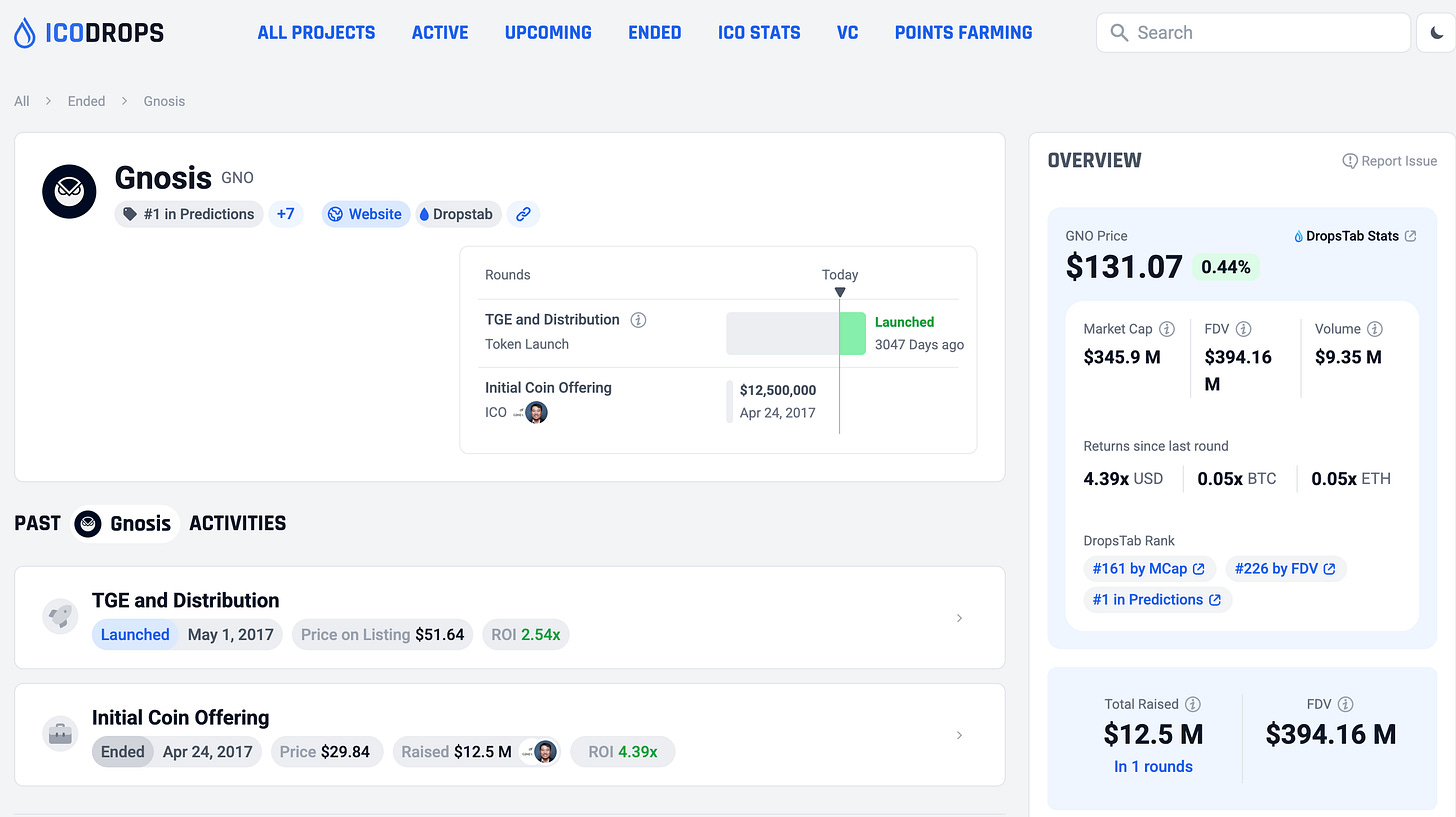Image resolution: width=1456 pixels, height=817 pixels.
Task: Click the rocket icon on TGE card
Action: (x=60, y=617)
